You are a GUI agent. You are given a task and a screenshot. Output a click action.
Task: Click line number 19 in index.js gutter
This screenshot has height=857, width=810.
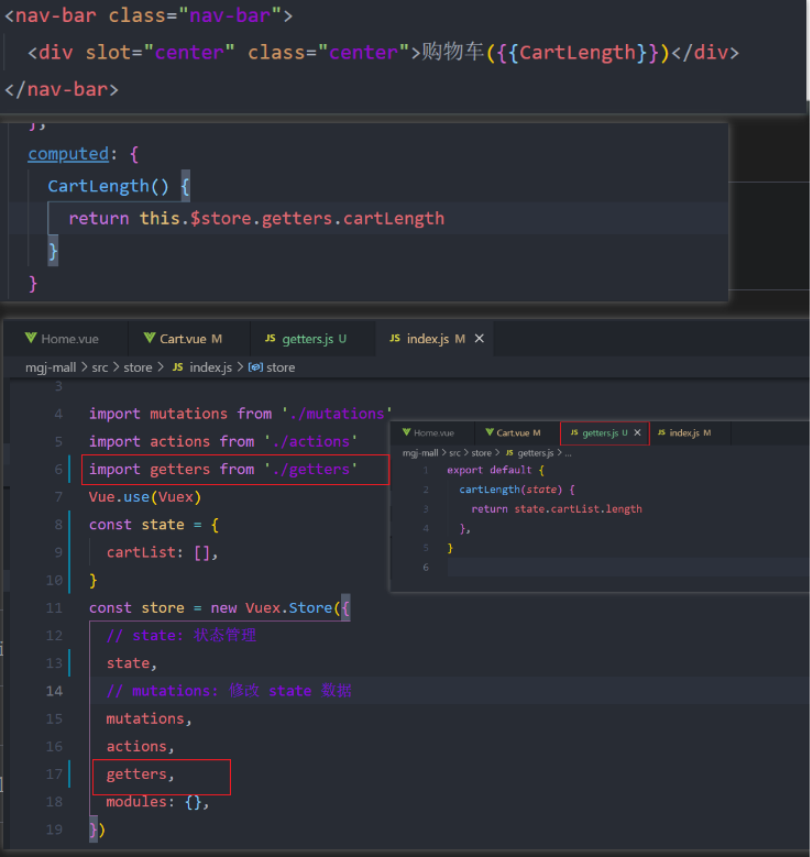click(x=55, y=830)
